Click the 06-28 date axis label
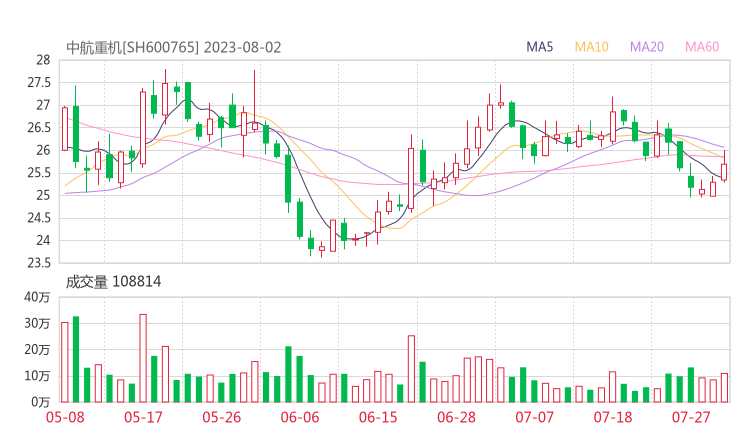The width and height of the screenshot is (740, 440). pyautogui.click(x=456, y=417)
